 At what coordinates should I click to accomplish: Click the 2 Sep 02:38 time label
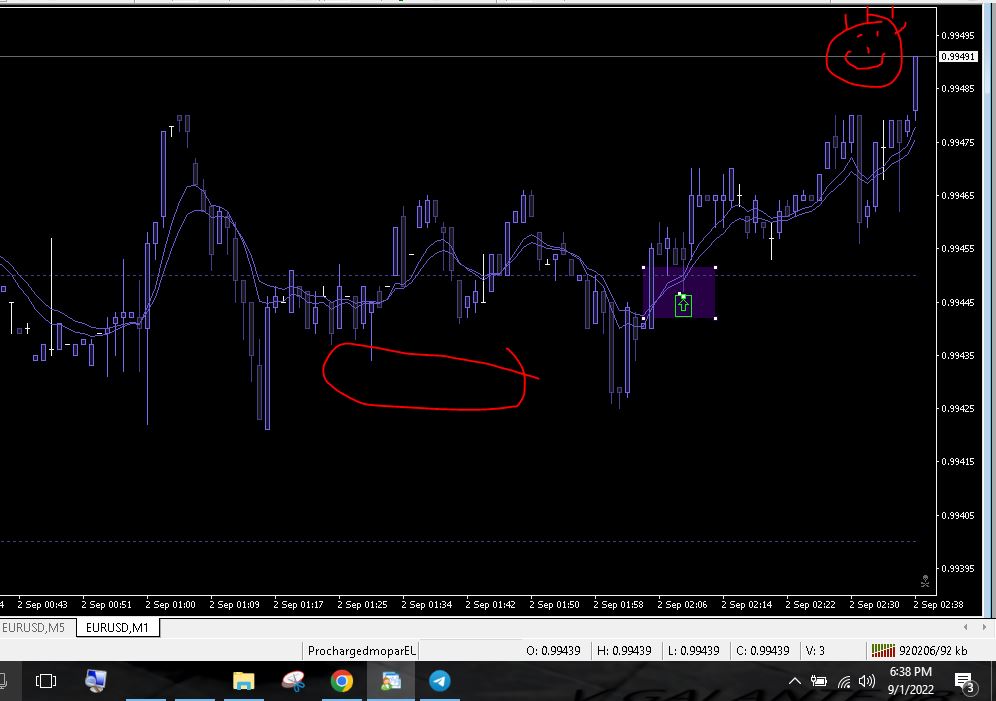(x=938, y=604)
